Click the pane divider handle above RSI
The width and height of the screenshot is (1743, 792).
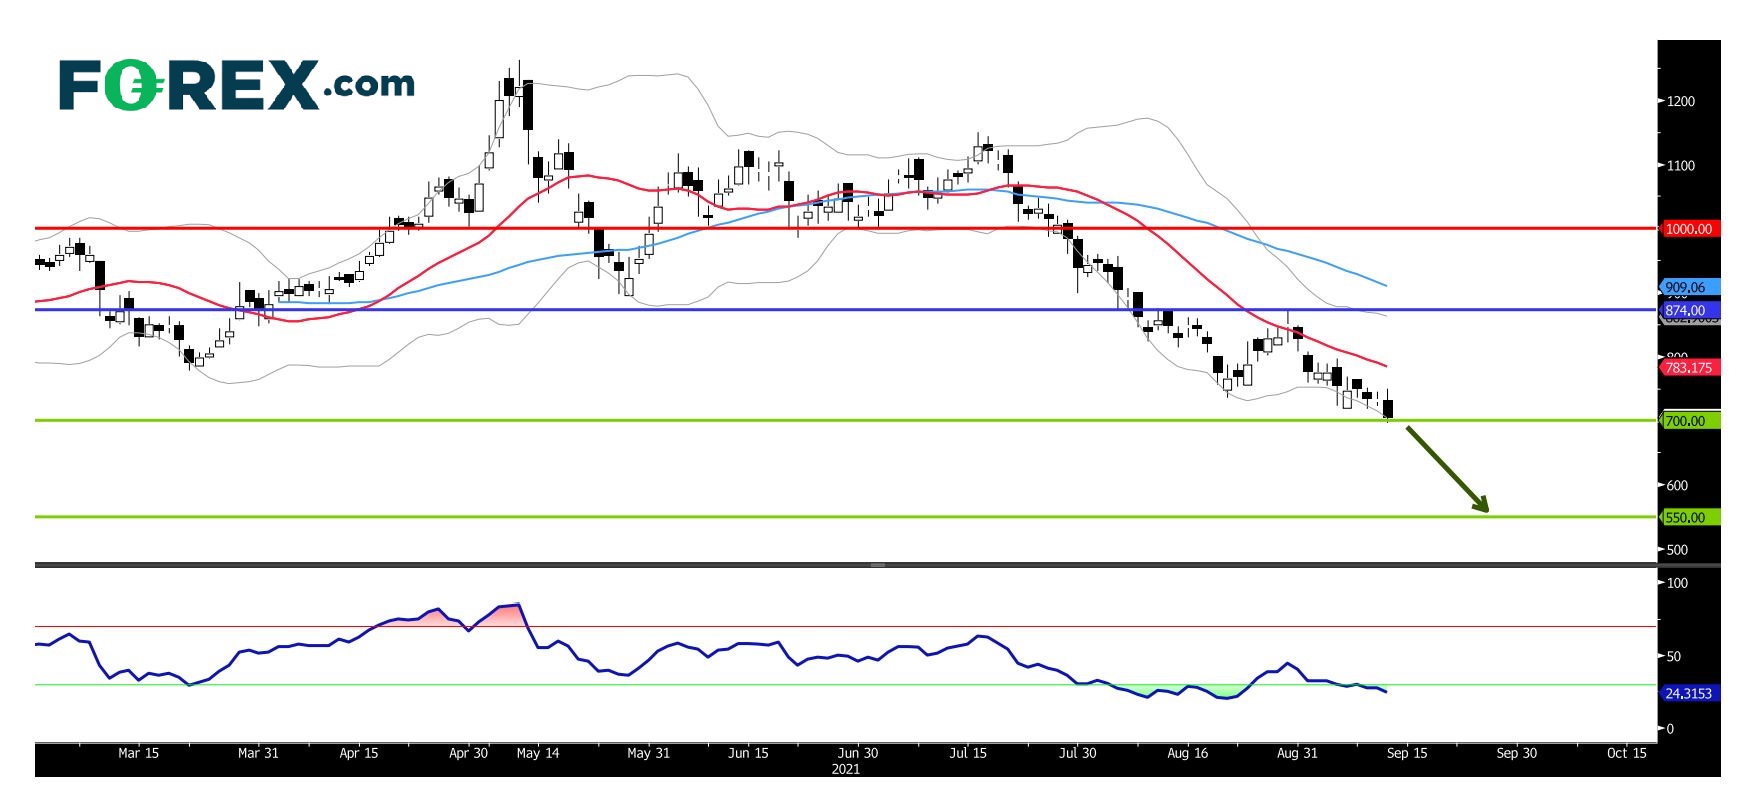pyautogui.click(x=877, y=565)
